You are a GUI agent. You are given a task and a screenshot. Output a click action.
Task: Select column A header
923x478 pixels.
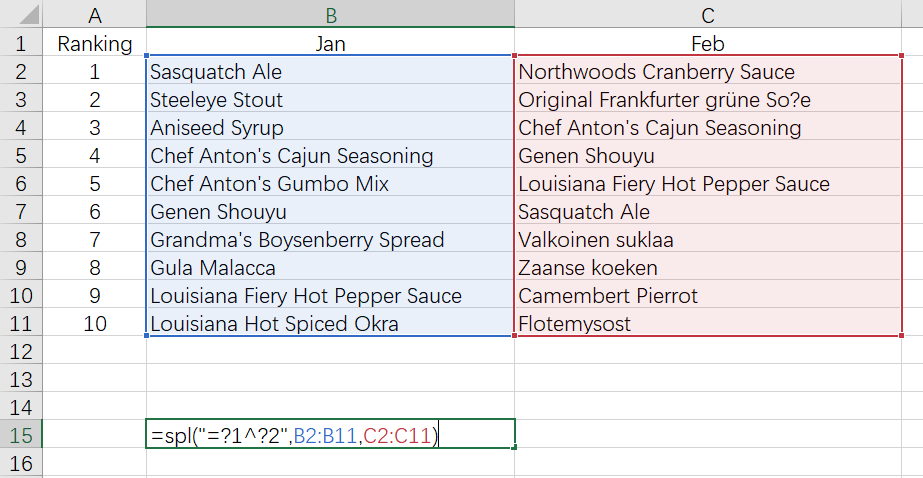(95, 14)
